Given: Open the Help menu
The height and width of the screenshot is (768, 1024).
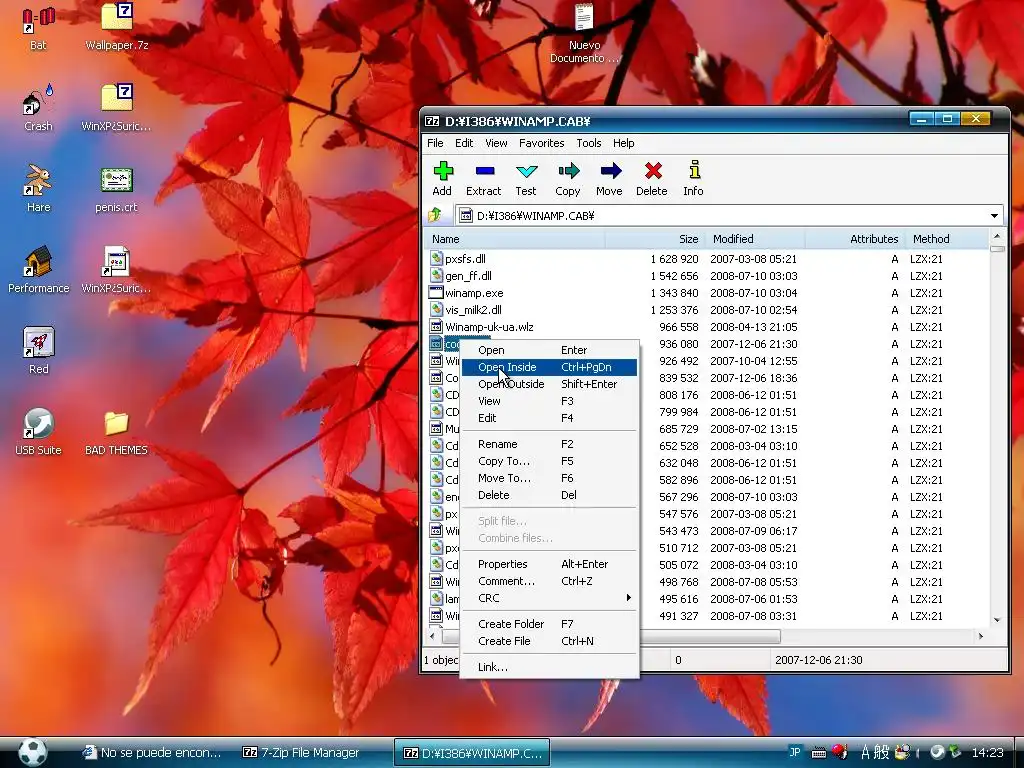Looking at the screenshot, I should pos(624,143).
